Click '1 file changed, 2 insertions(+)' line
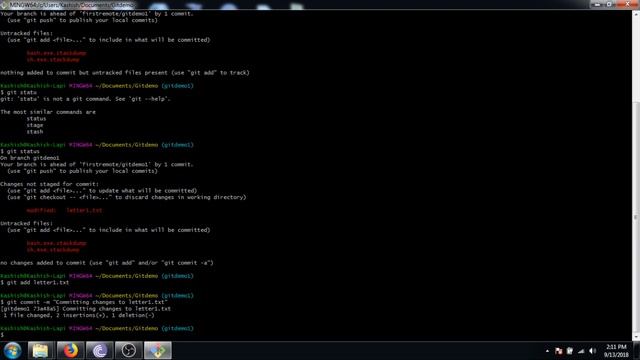The height and width of the screenshot is (360, 640). click(78, 315)
